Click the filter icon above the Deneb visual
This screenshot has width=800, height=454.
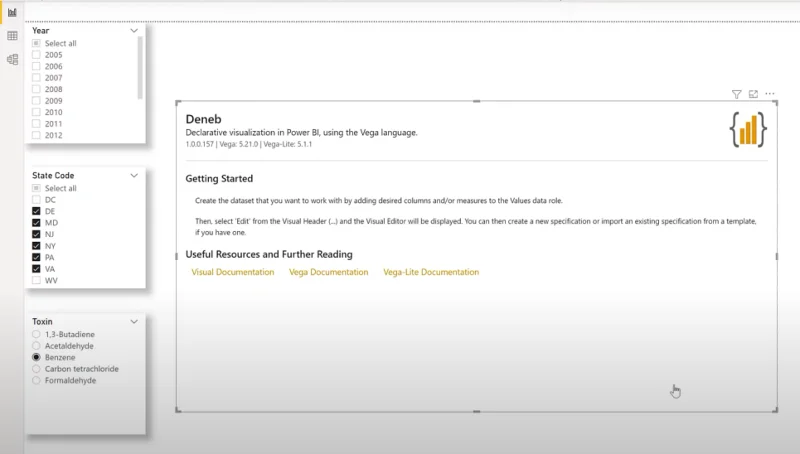click(x=736, y=94)
